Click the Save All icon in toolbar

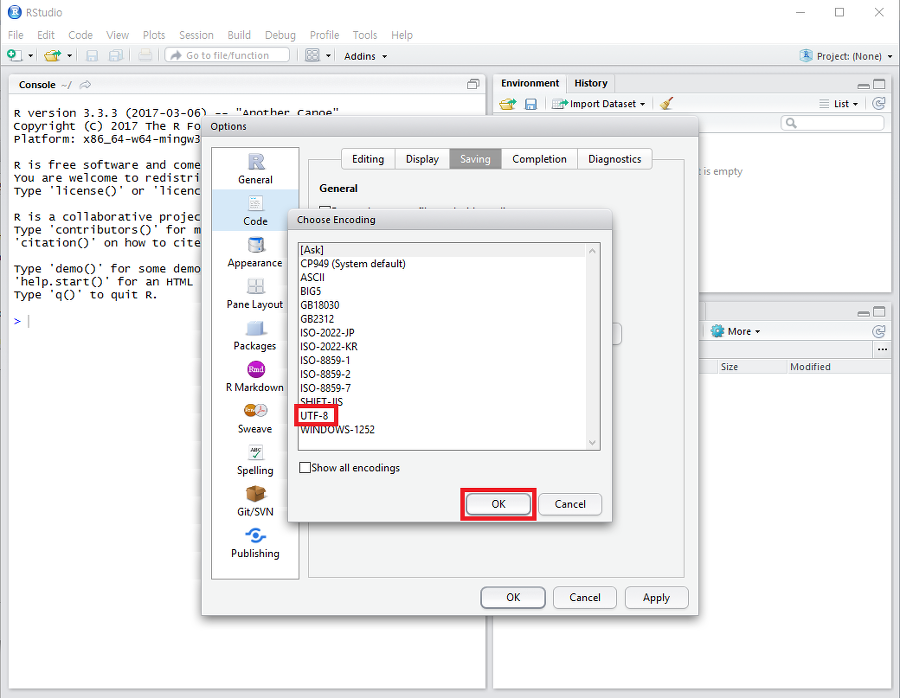click(116, 55)
